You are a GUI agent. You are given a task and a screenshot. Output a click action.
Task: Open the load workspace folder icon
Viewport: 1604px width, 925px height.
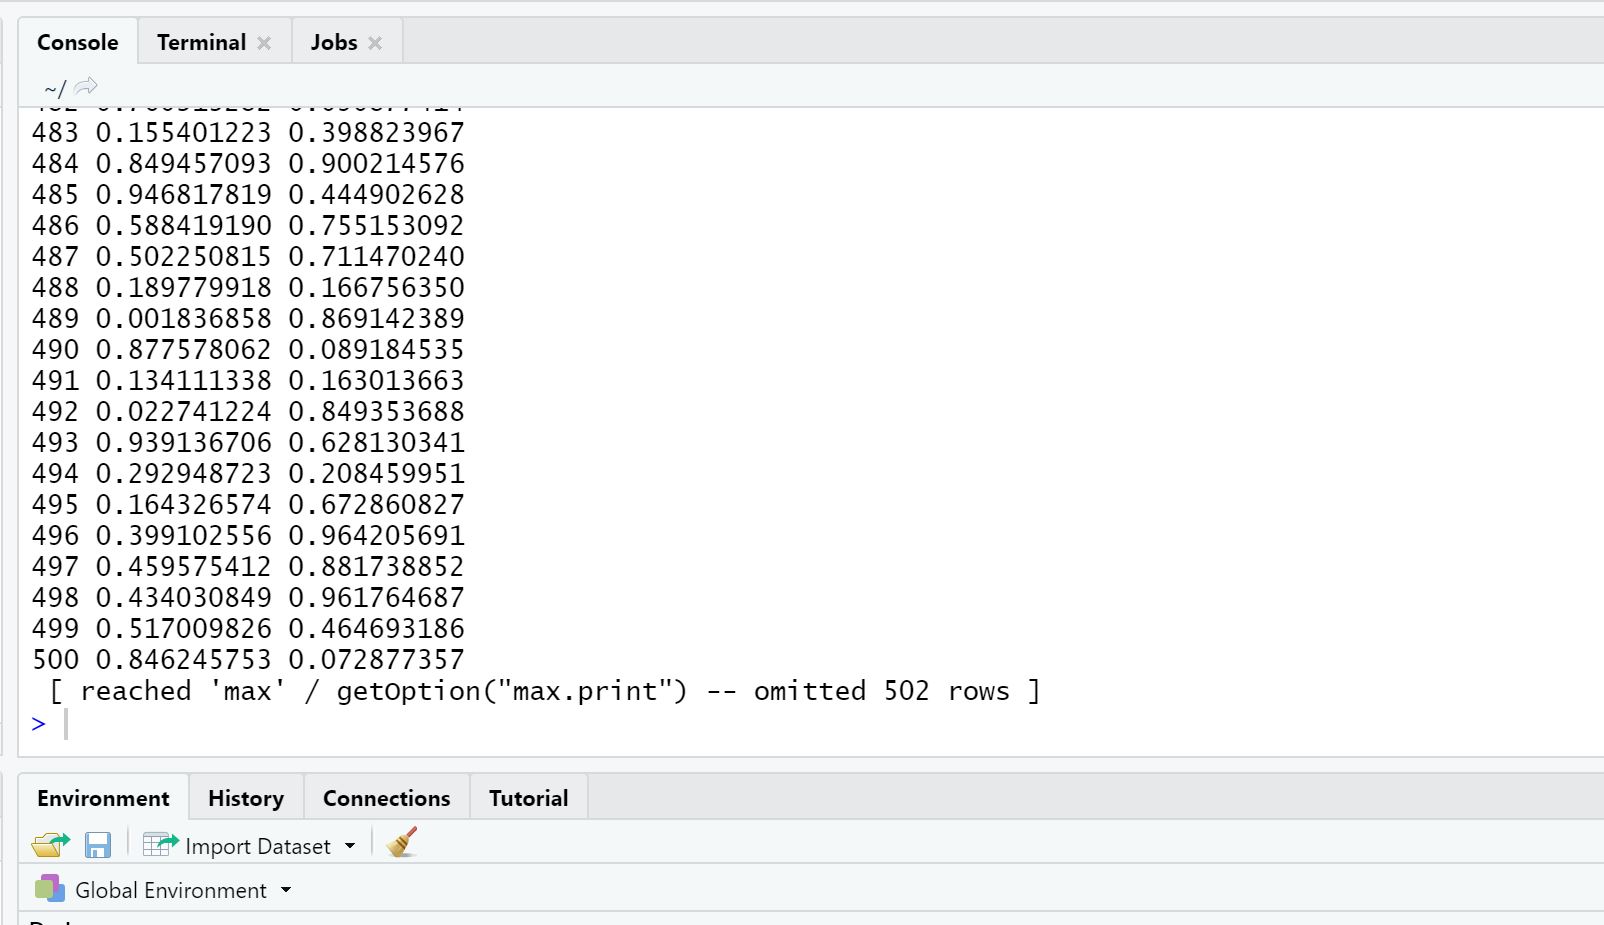50,845
